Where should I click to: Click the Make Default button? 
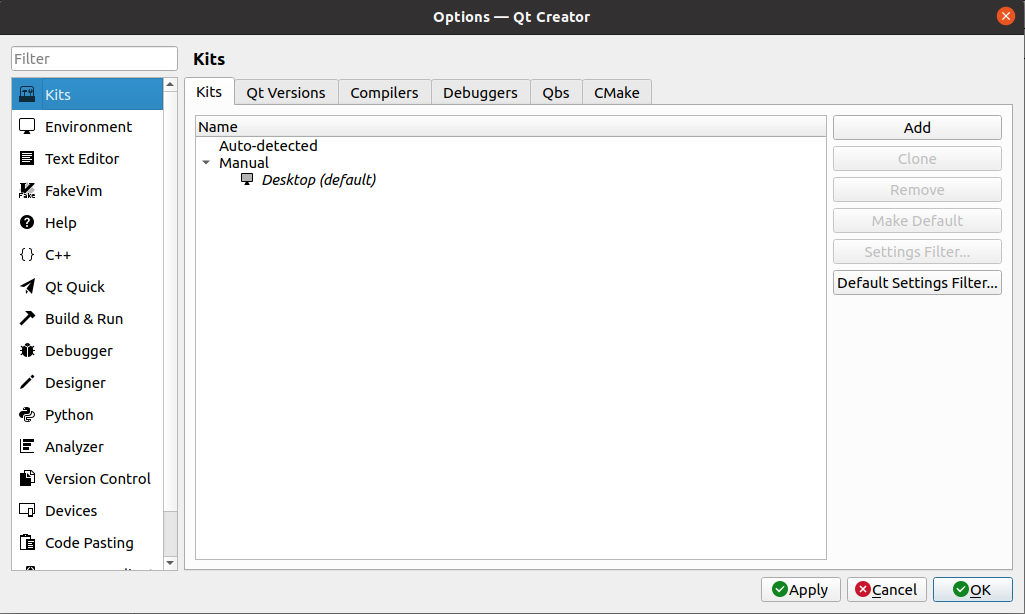point(917,220)
